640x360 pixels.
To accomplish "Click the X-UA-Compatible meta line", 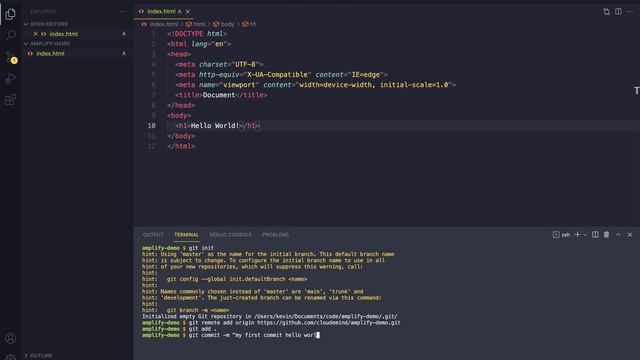I will [281, 75].
